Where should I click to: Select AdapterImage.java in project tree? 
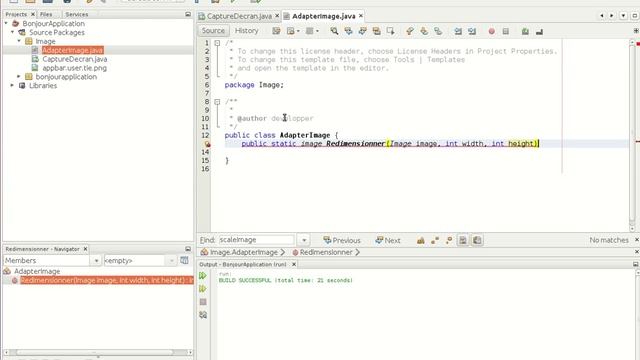[x=73, y=50]
